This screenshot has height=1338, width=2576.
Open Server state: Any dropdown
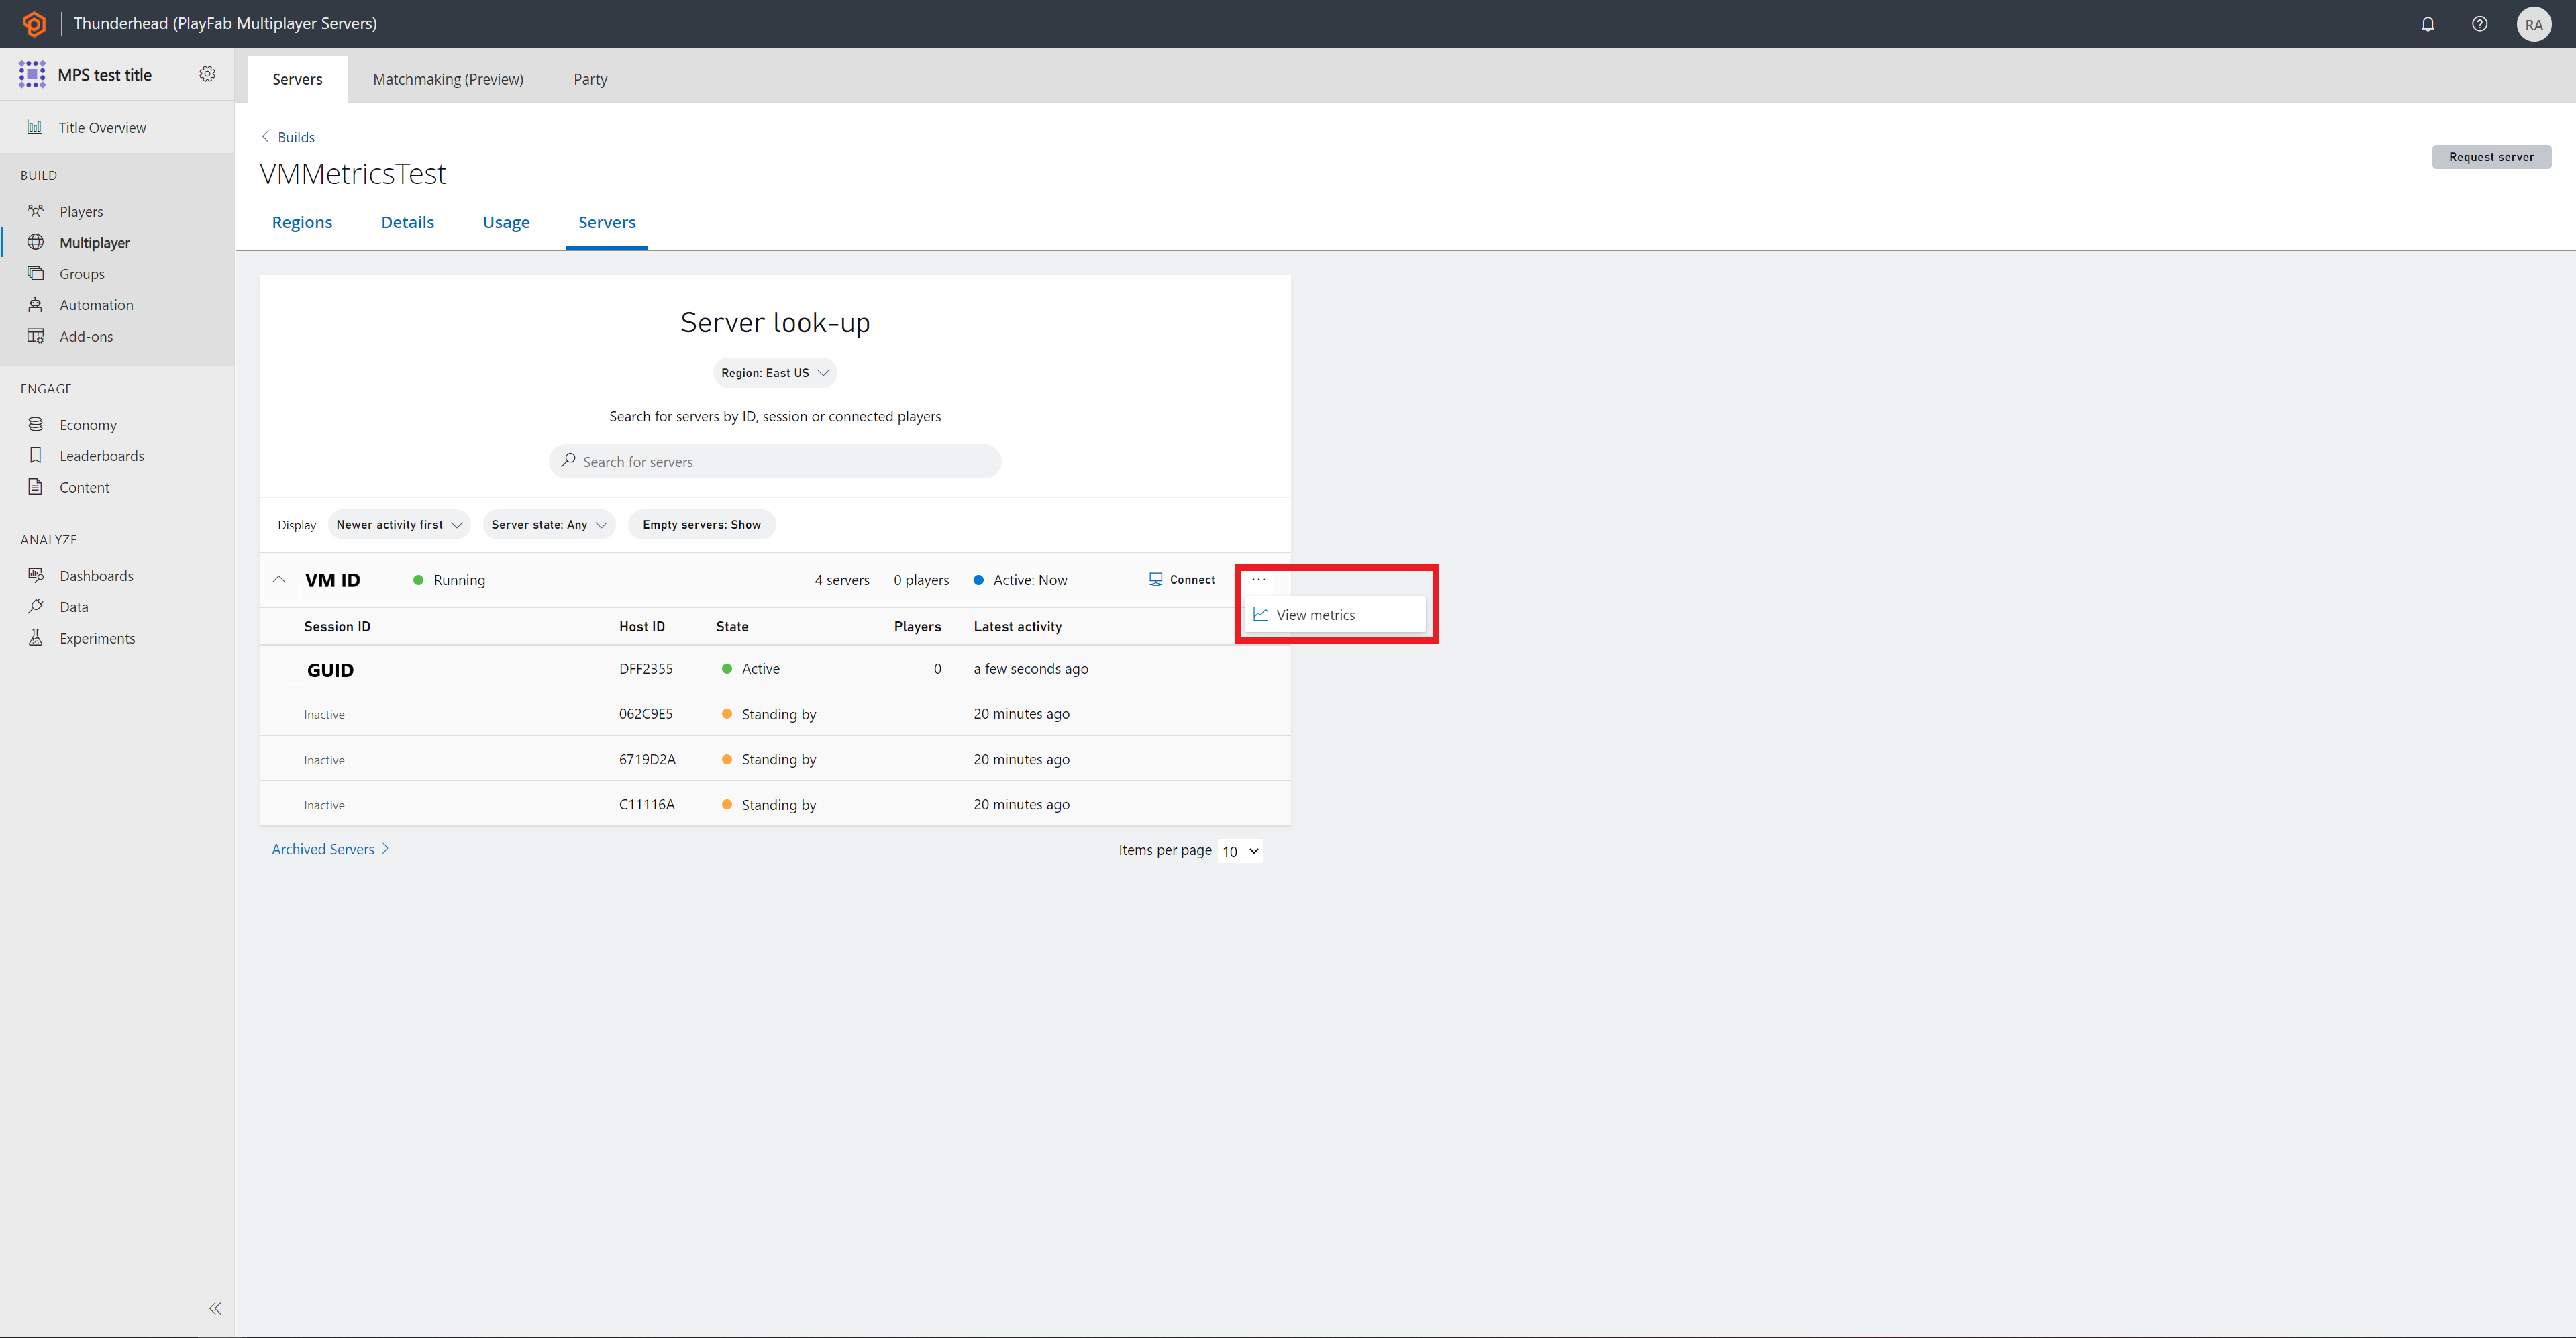(549, 525)
